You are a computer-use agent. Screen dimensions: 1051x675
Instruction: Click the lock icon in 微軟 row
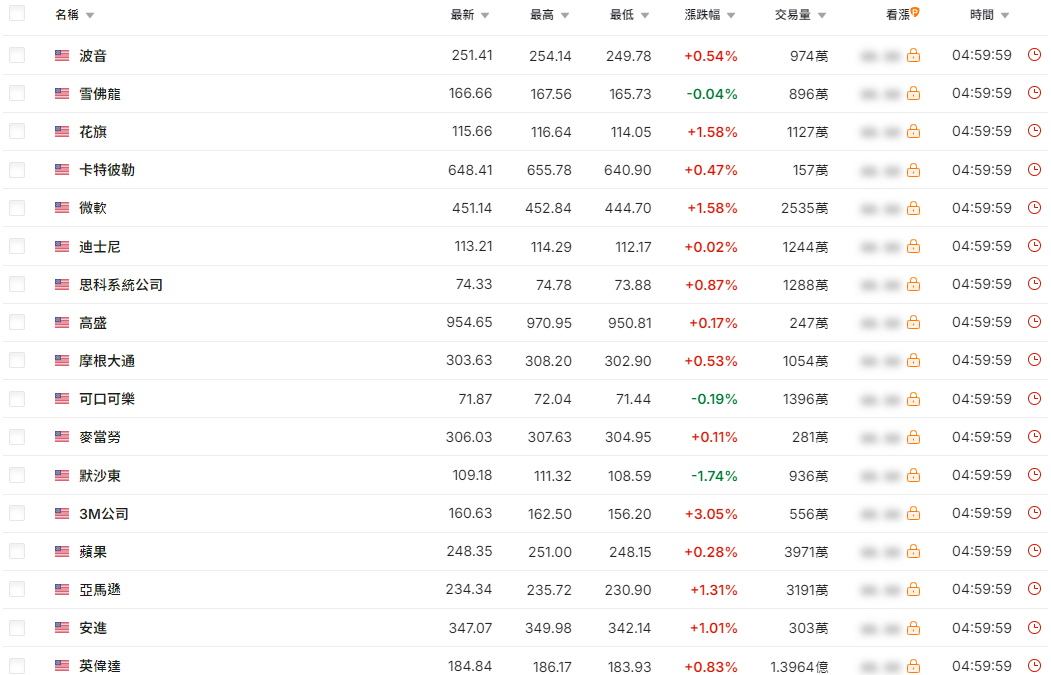click(913, 208)
